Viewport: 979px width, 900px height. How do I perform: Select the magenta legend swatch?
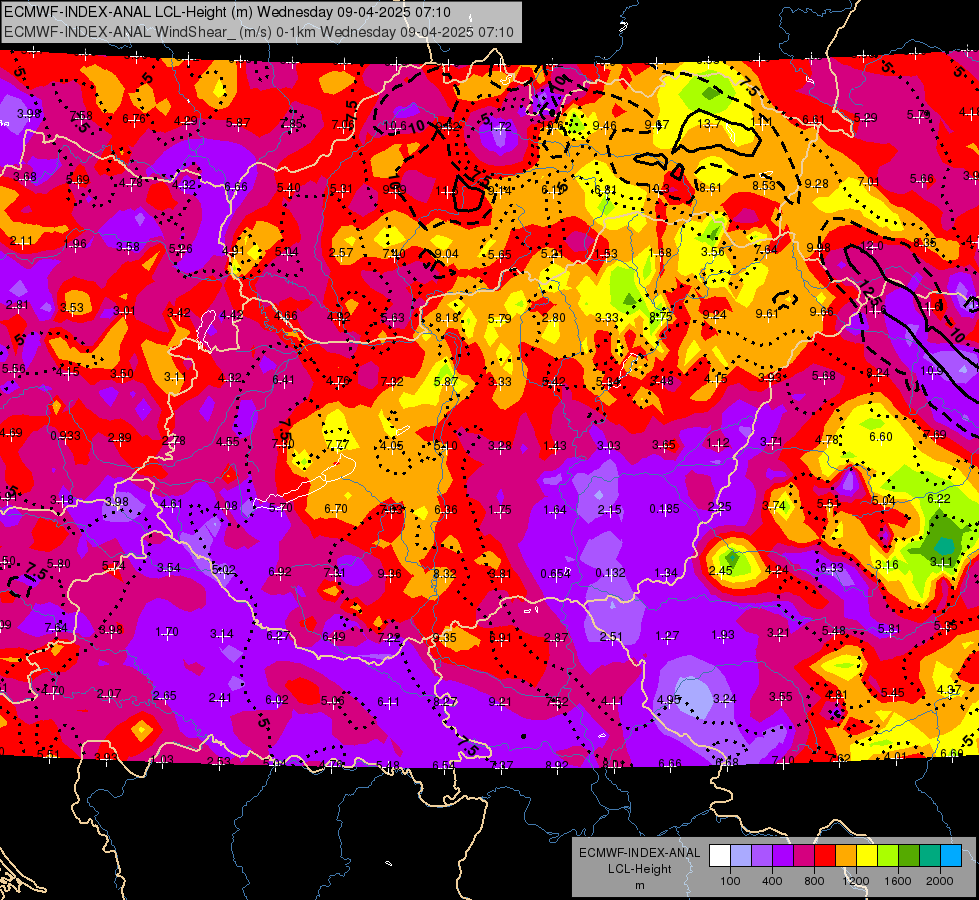pyautogui.click(x=804, y=856)
